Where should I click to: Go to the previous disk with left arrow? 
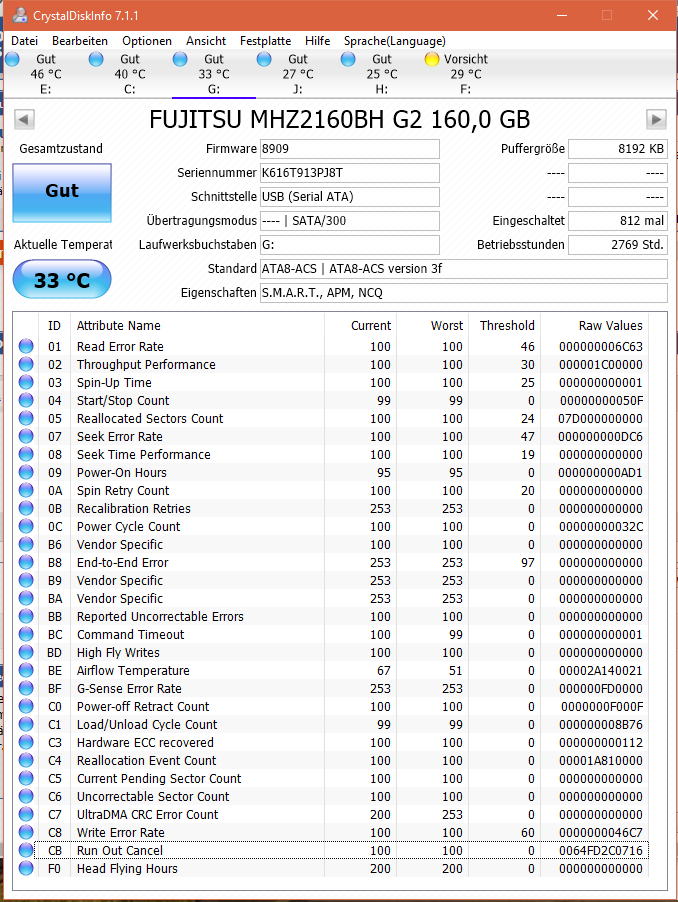click(24, 120)
